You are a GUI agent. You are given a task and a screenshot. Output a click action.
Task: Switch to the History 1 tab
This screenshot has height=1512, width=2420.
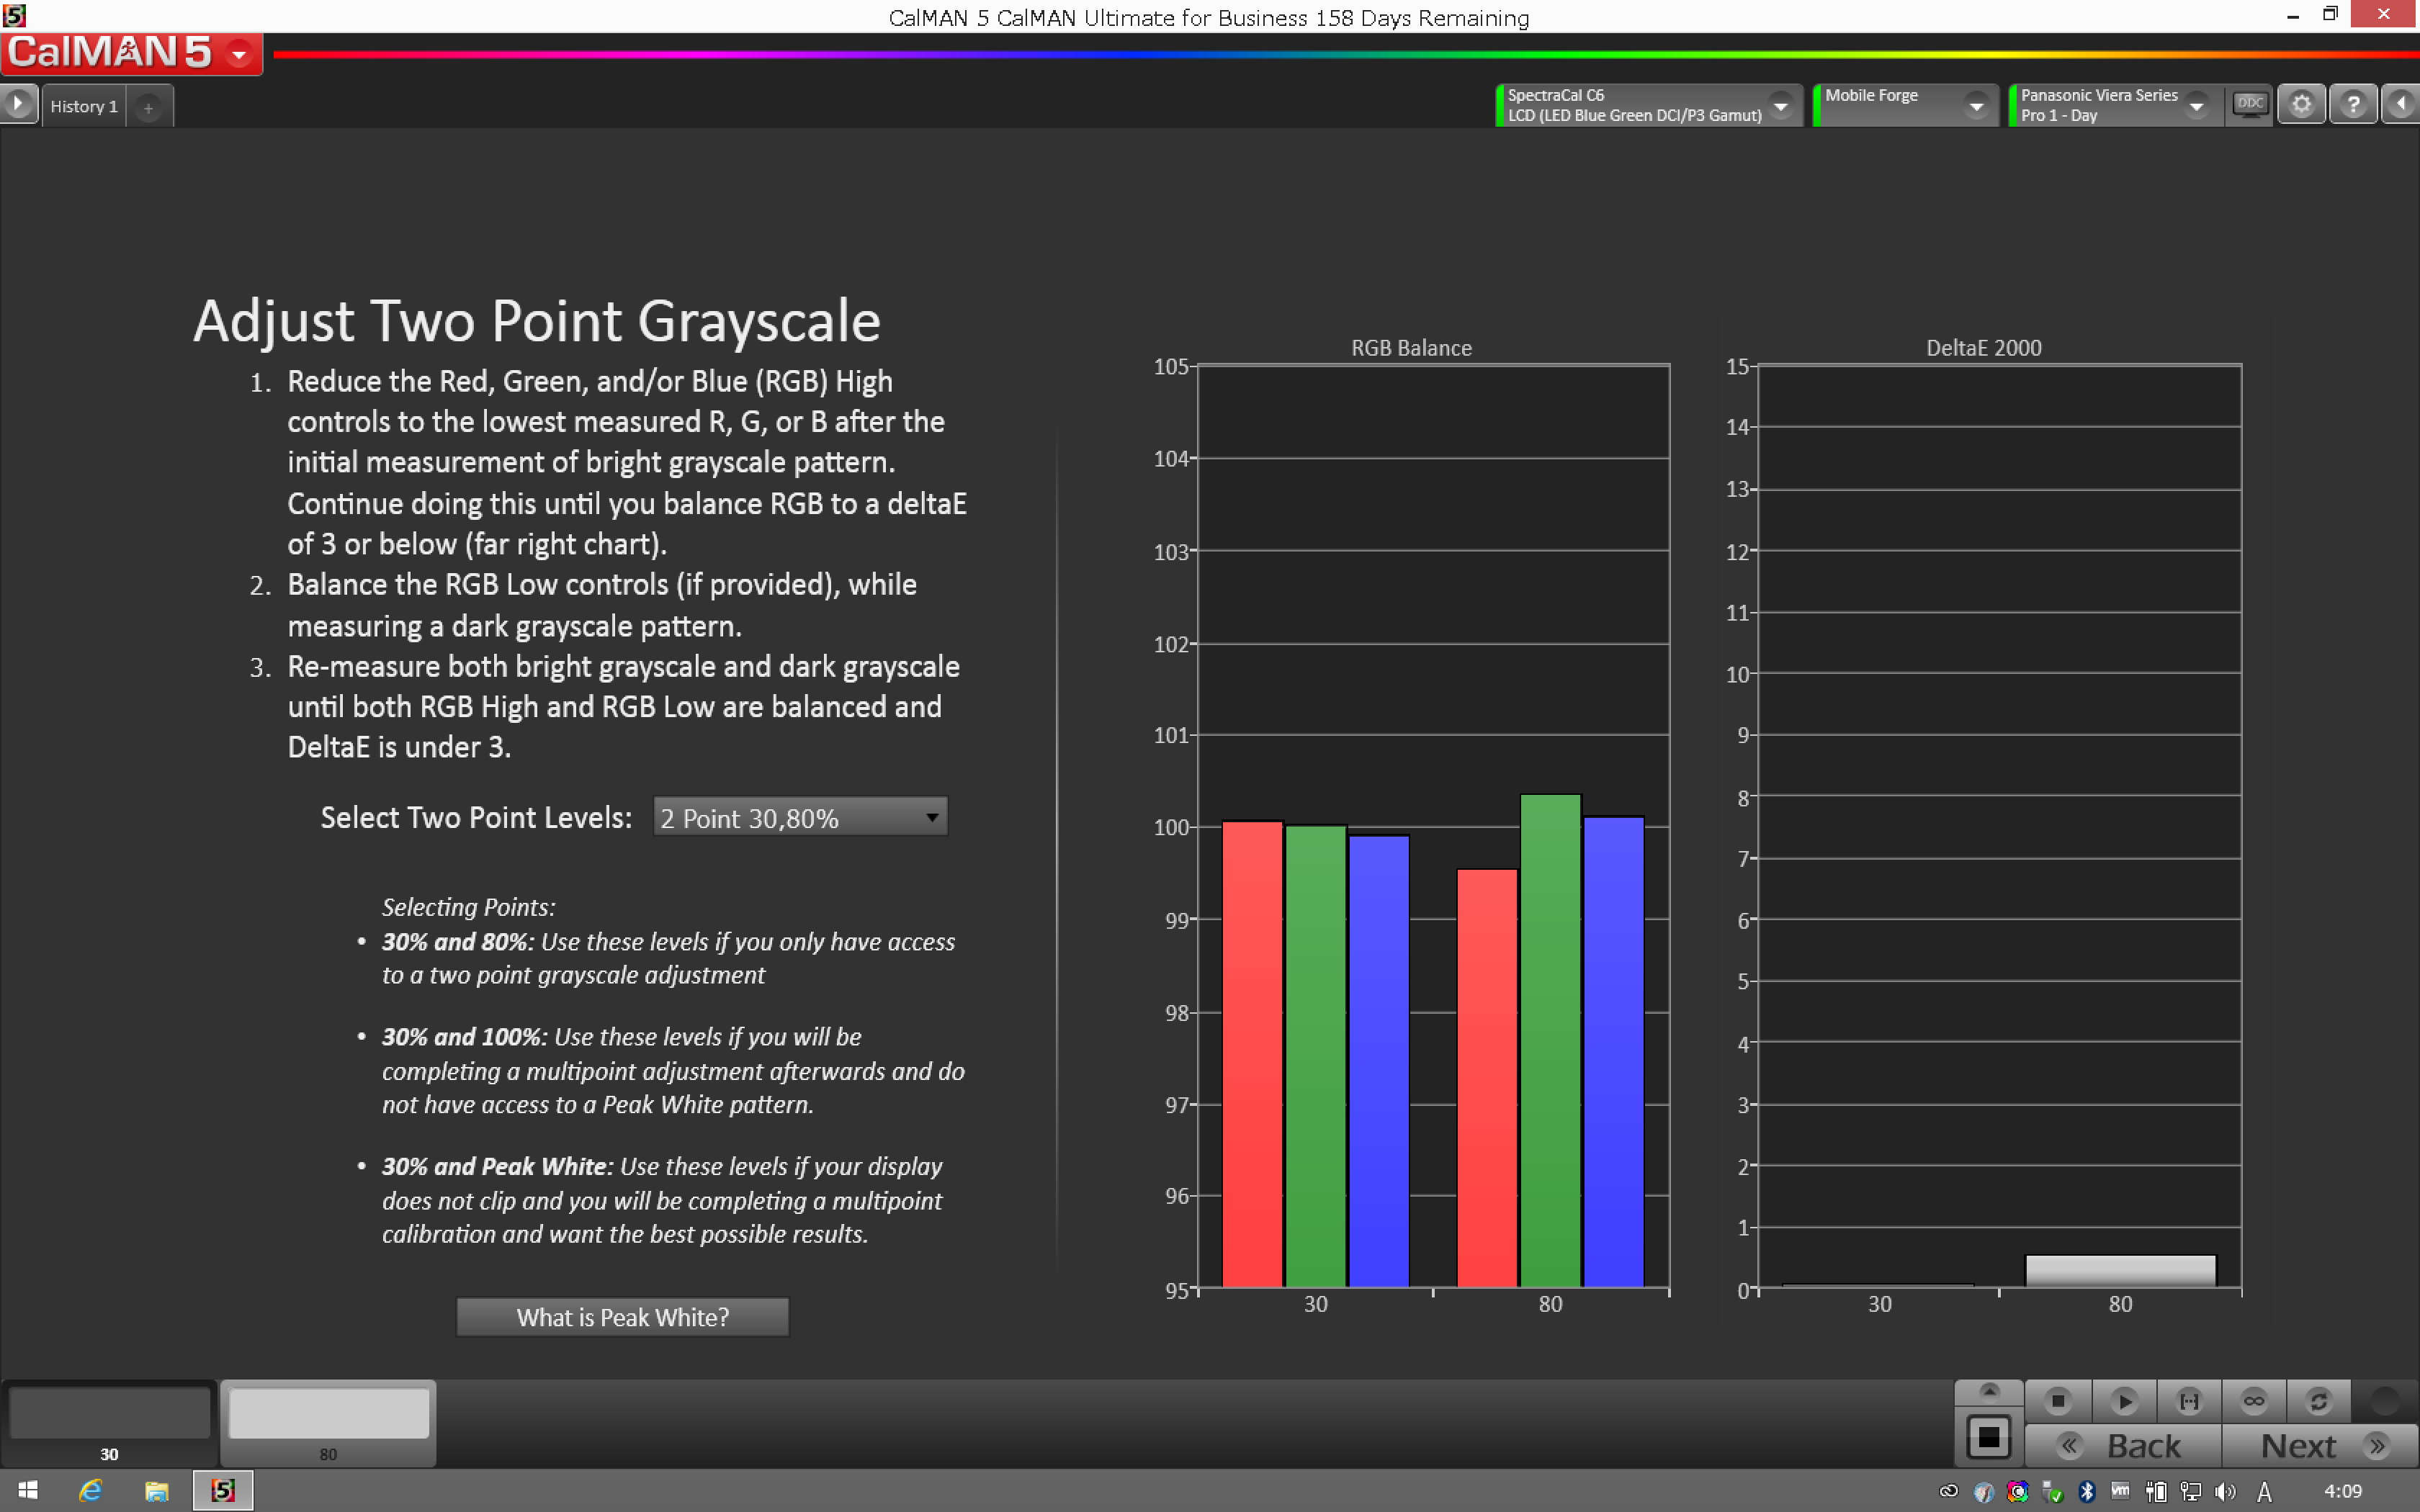pyautogui.click(x=84, y=106)
